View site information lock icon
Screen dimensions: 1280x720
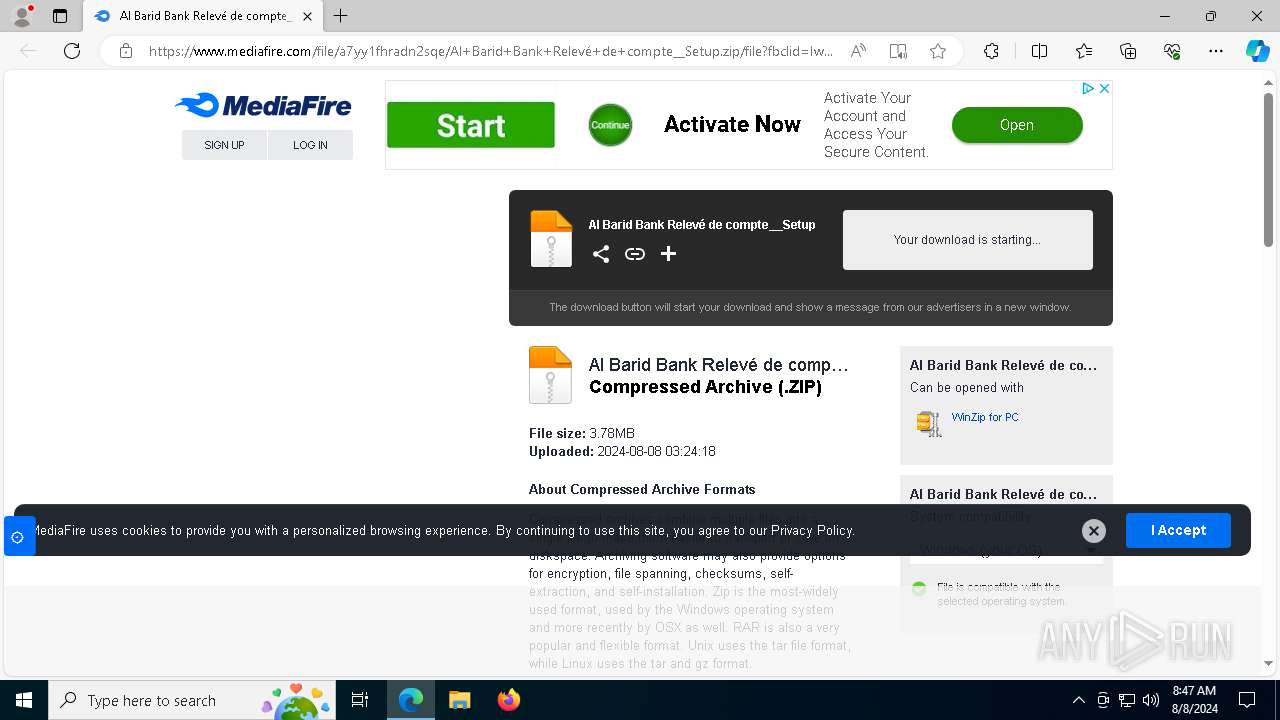126,51
